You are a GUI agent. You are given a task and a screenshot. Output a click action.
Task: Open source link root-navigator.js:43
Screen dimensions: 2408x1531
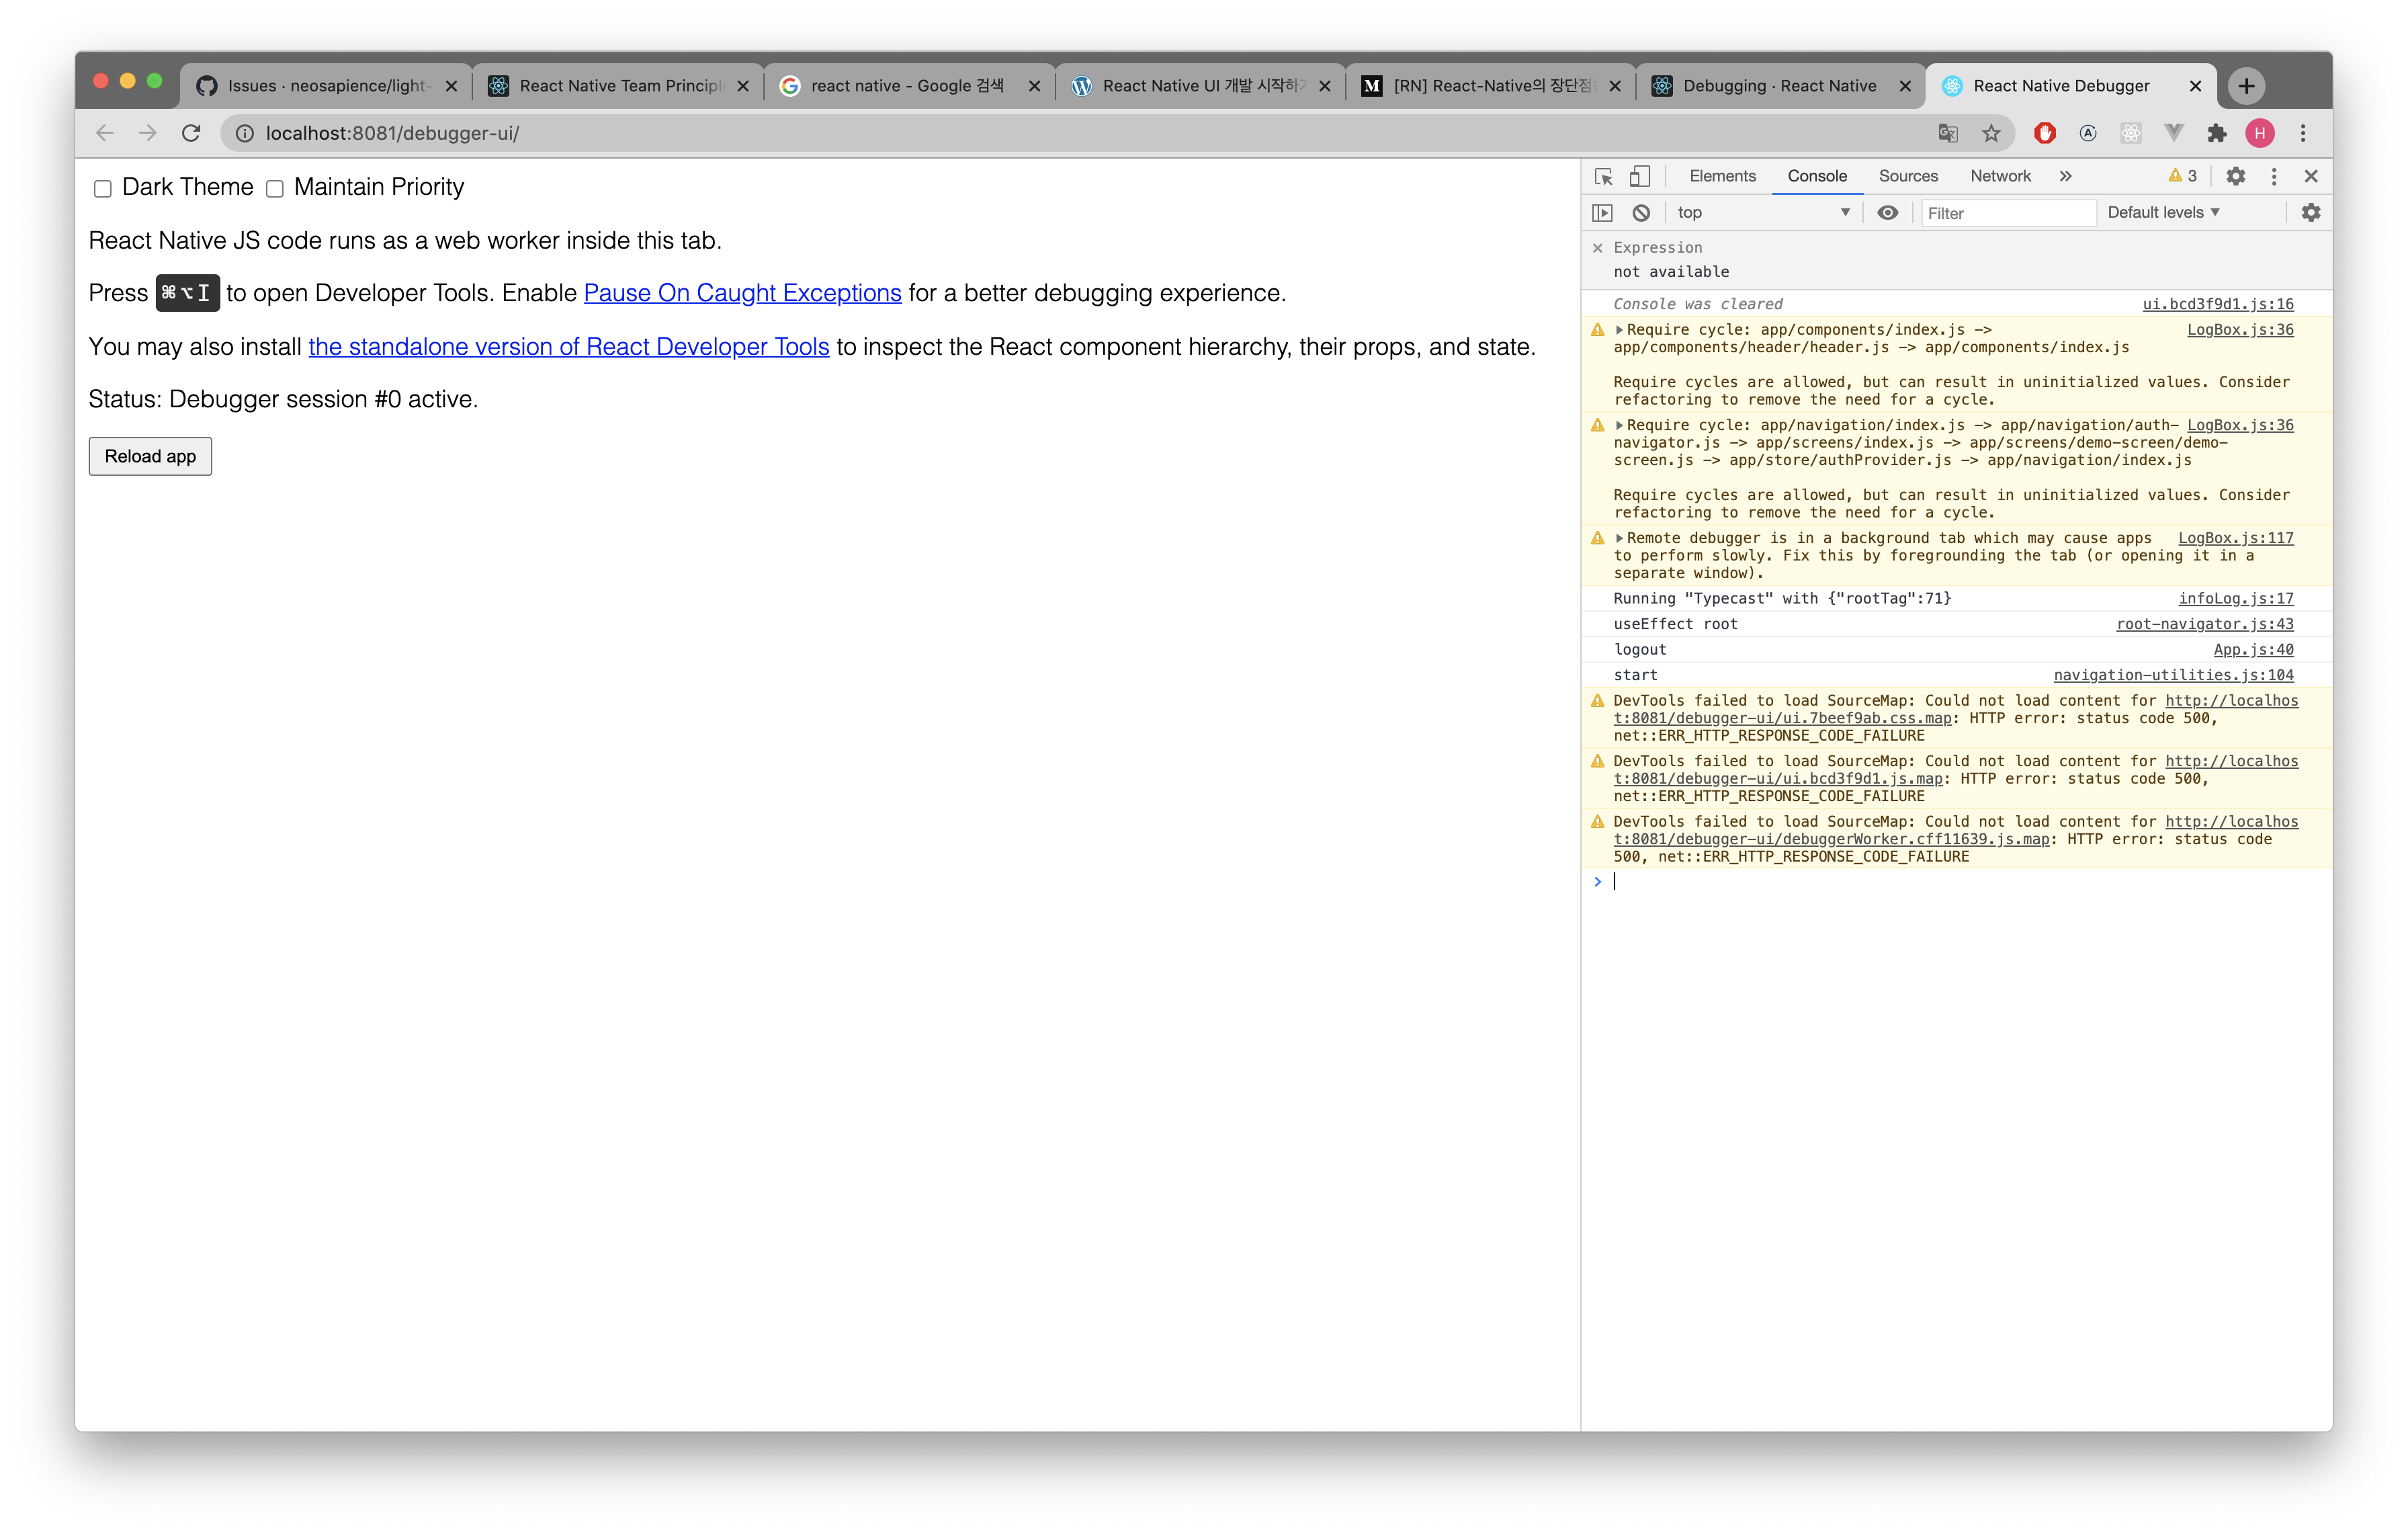[2205, 624]
